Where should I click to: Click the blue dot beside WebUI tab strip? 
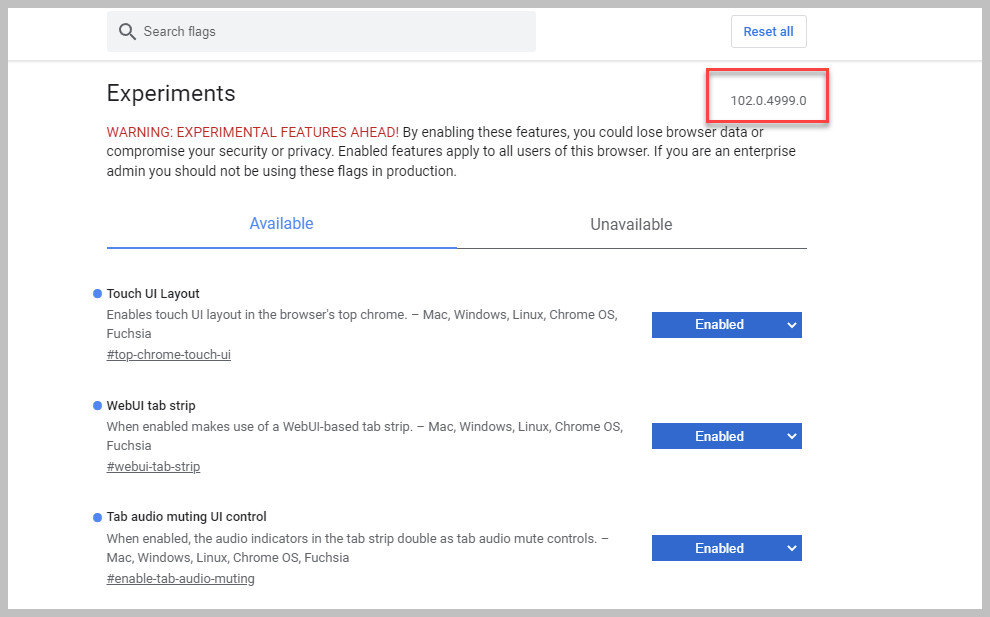click(x=98, y=406)
